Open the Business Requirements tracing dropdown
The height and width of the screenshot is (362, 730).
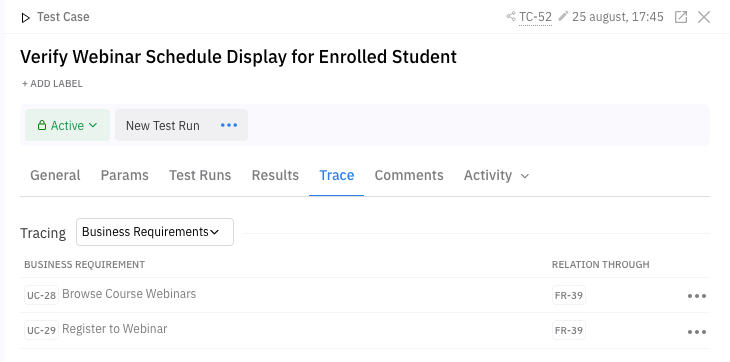(155, 232)
